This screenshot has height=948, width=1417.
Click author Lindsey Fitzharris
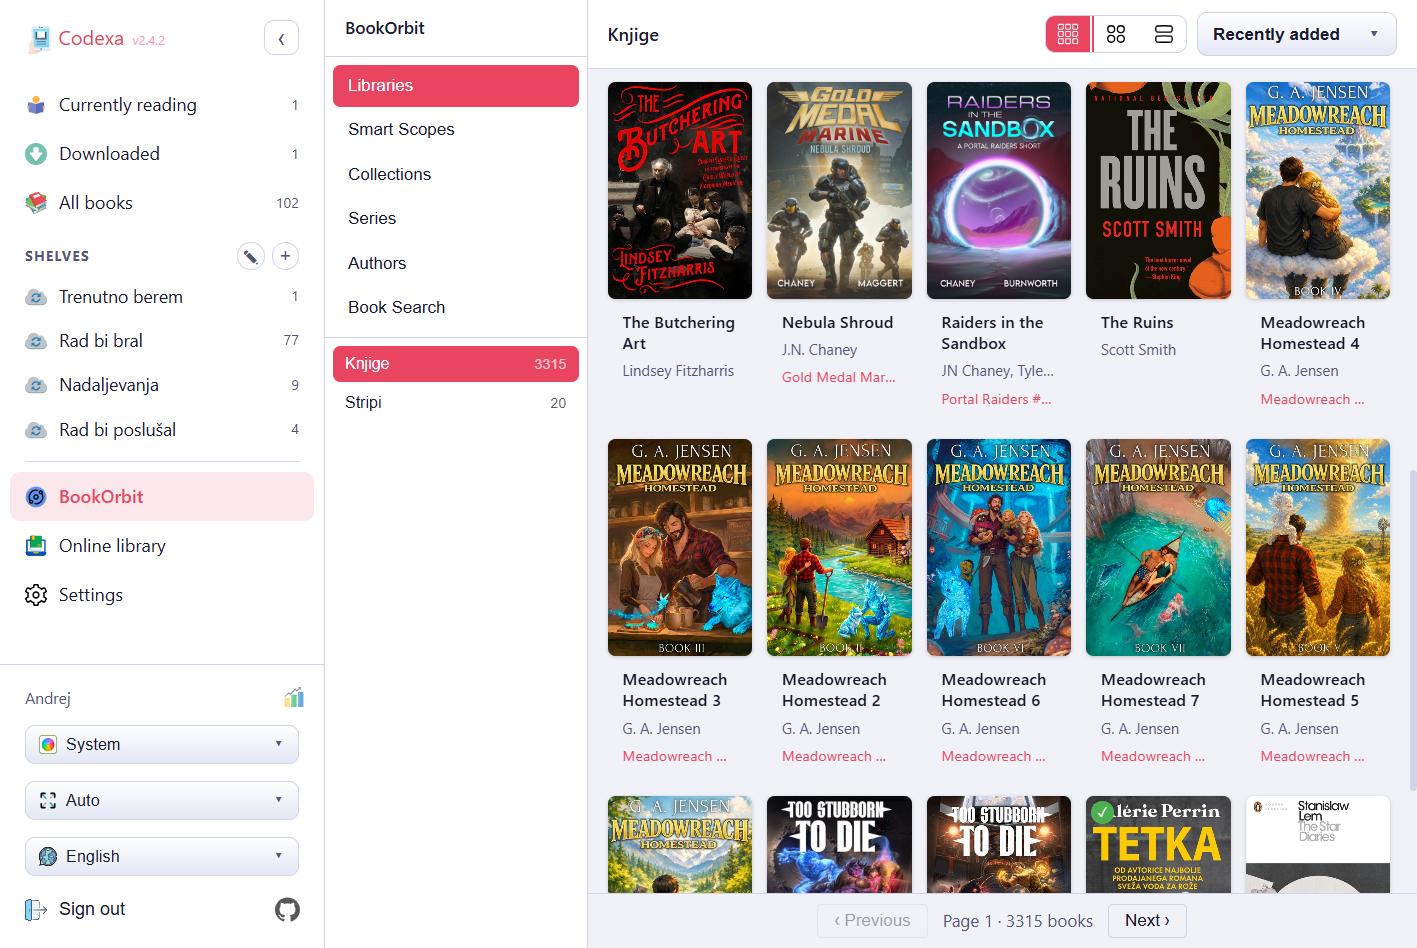coord(678,371)
